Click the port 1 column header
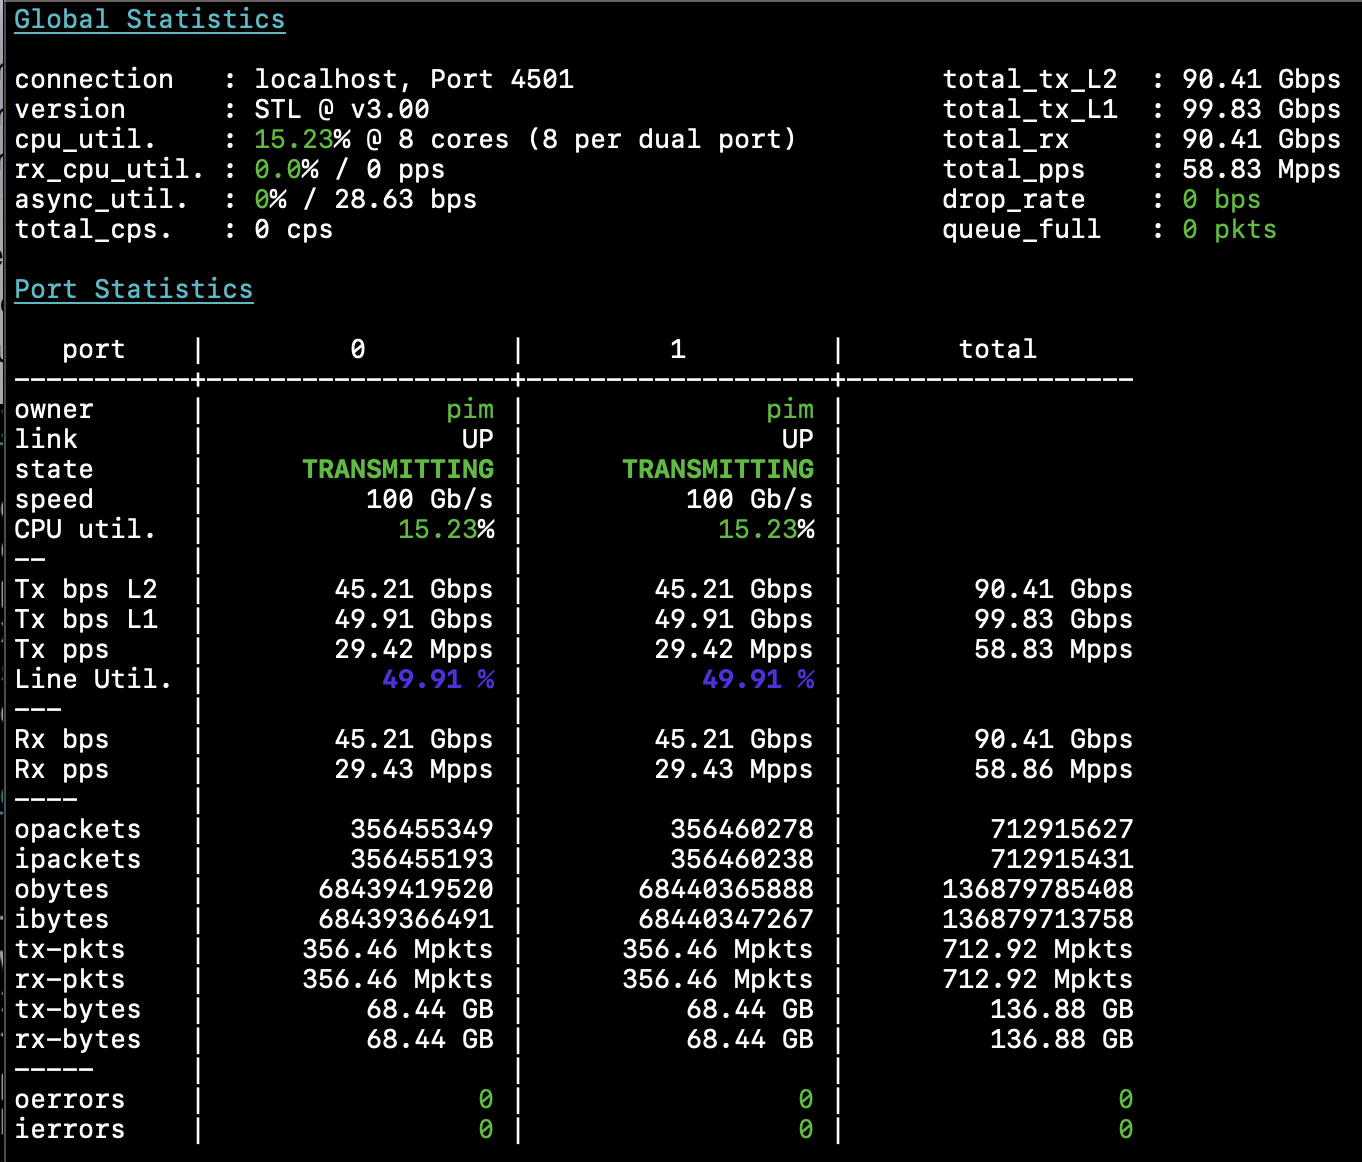Viewport: 1362px width, 1162px height. 677,350
